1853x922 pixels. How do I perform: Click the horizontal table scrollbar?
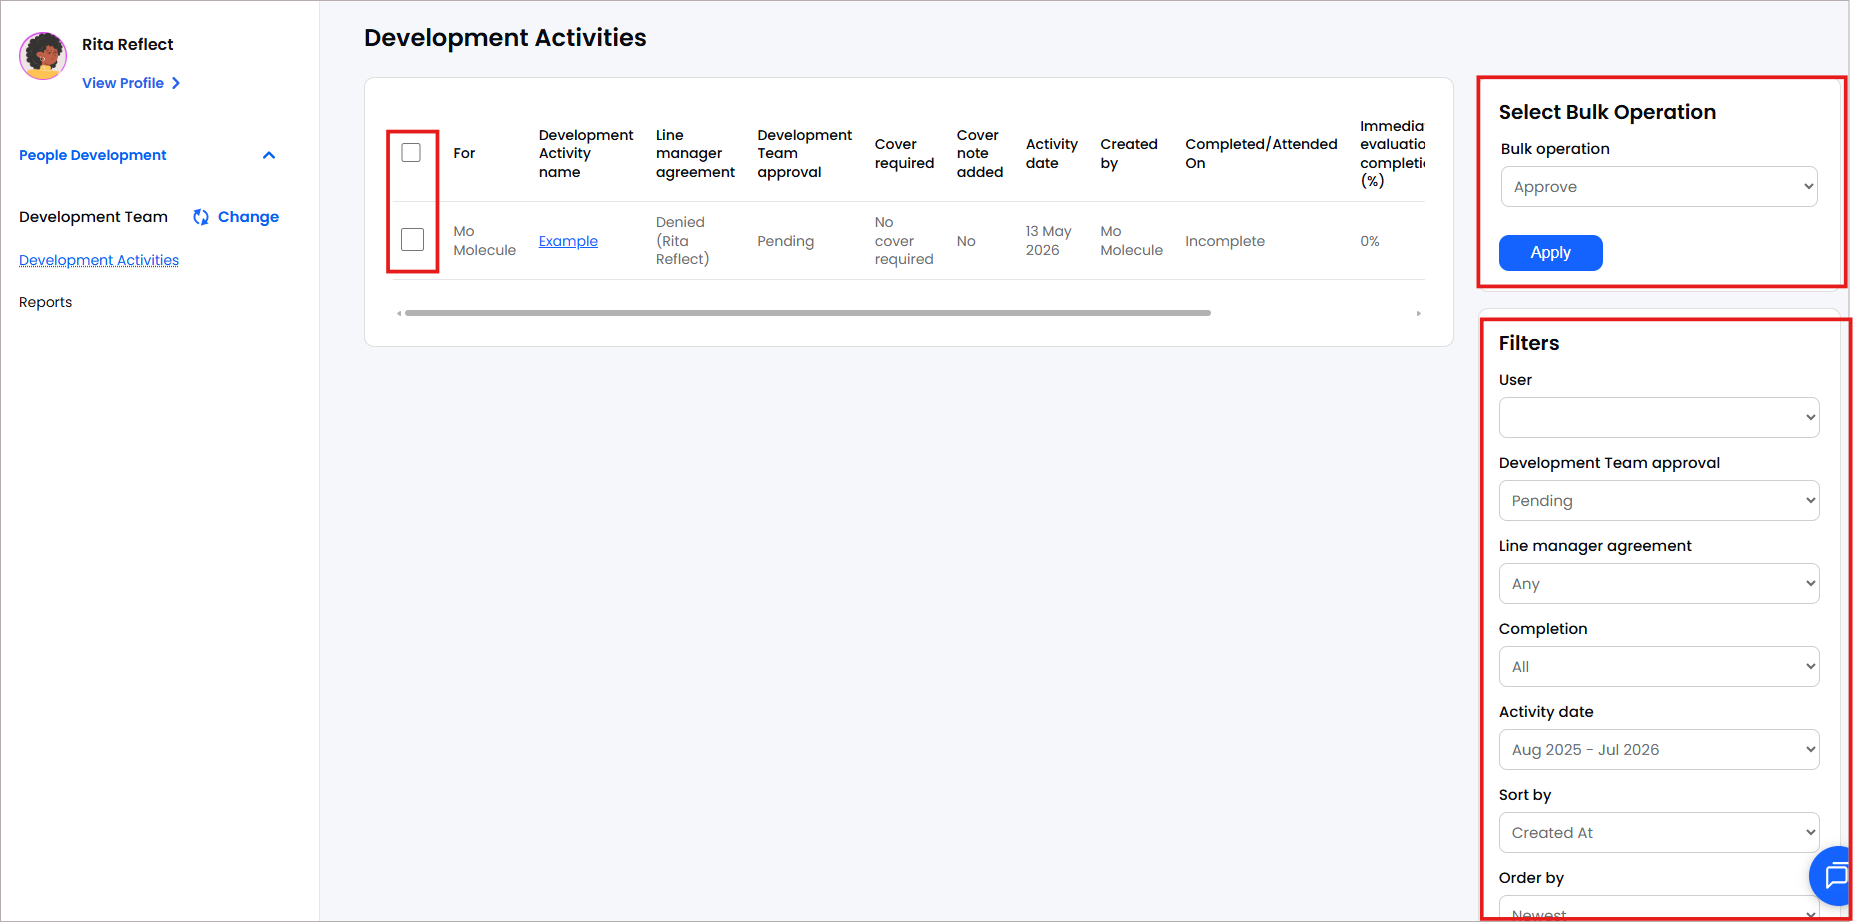point(808,313)
